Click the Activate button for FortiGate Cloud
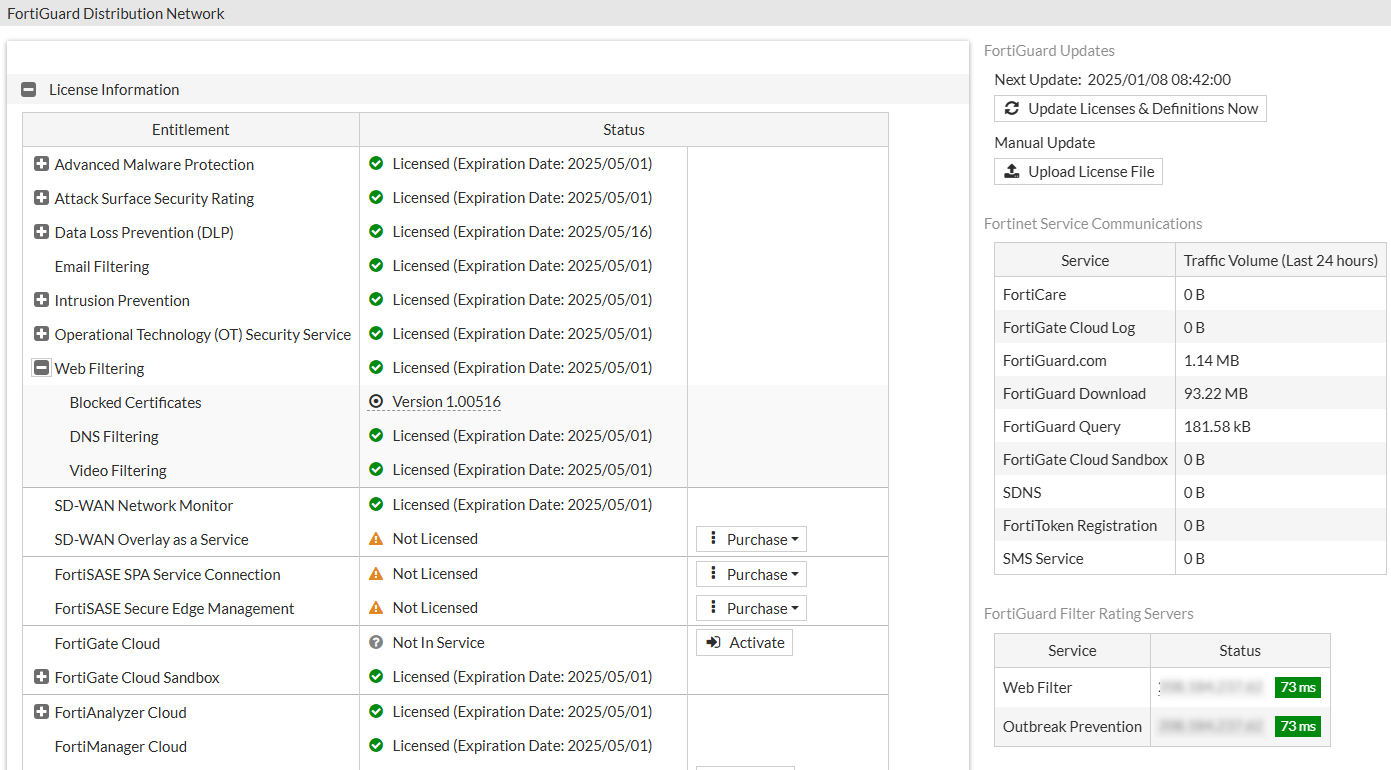 tap(744, 642)
